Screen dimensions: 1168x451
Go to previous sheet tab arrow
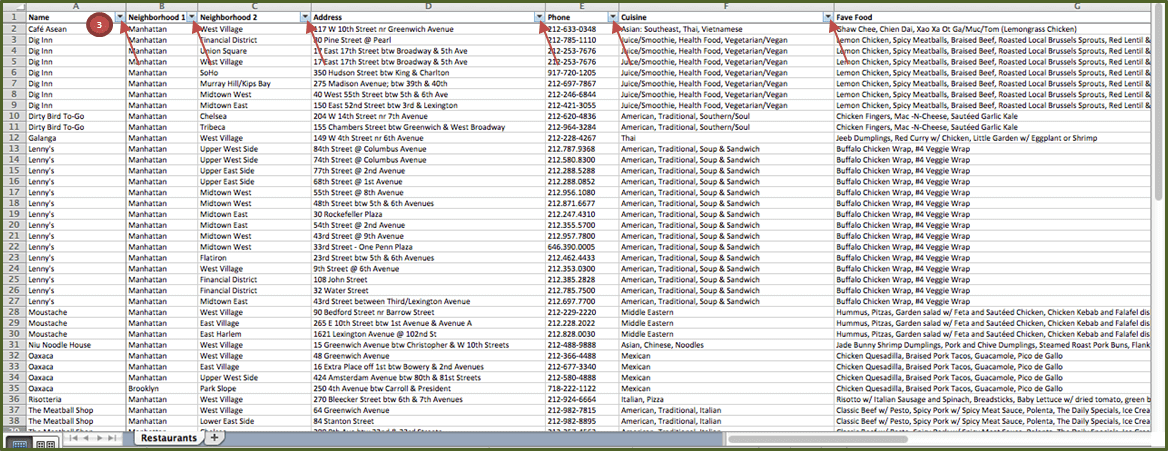click(87, 438)
